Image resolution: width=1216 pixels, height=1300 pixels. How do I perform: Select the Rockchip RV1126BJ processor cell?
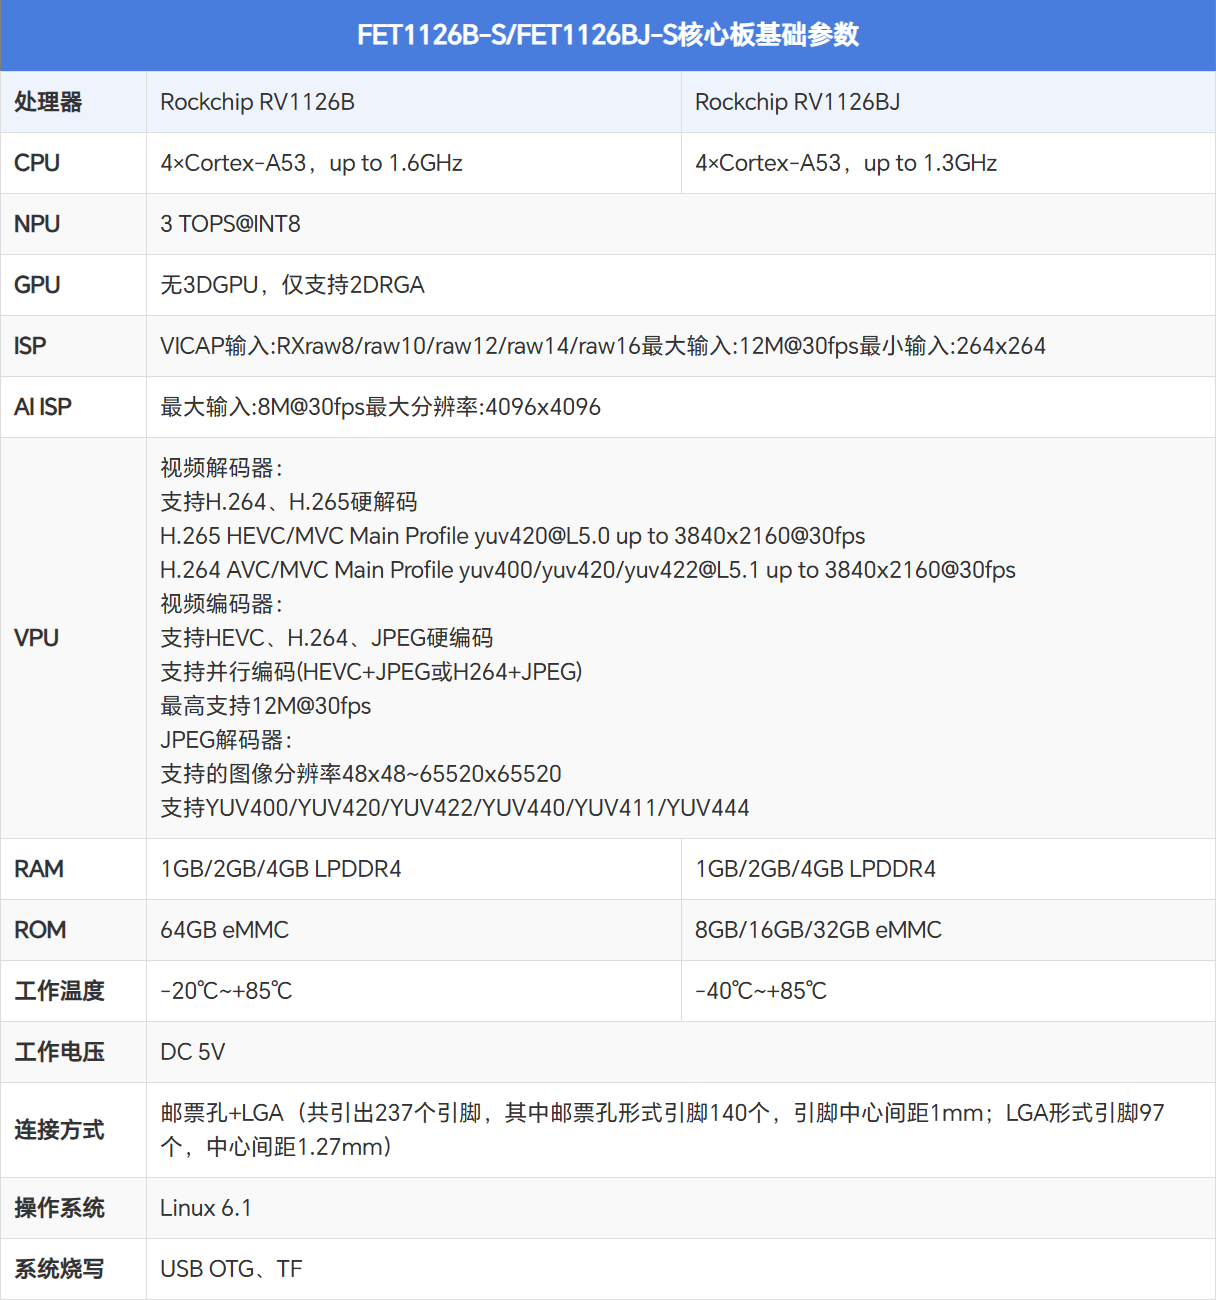point(797,102)
